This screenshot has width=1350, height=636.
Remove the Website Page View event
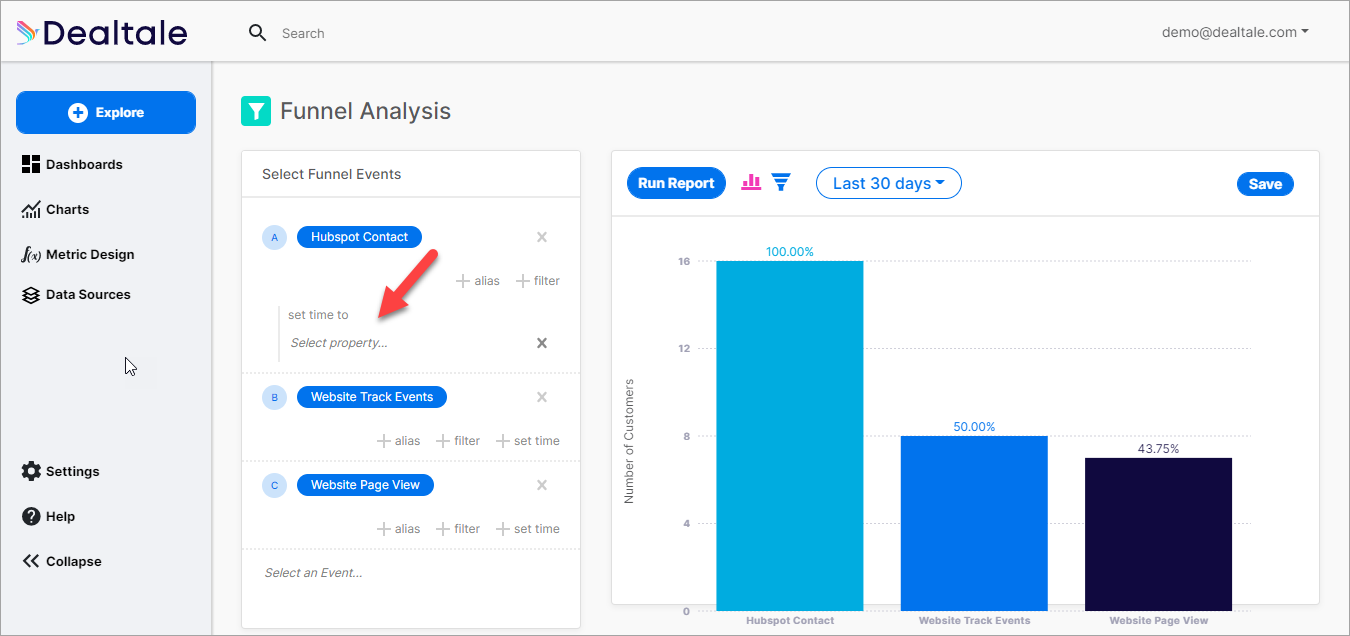542,485
